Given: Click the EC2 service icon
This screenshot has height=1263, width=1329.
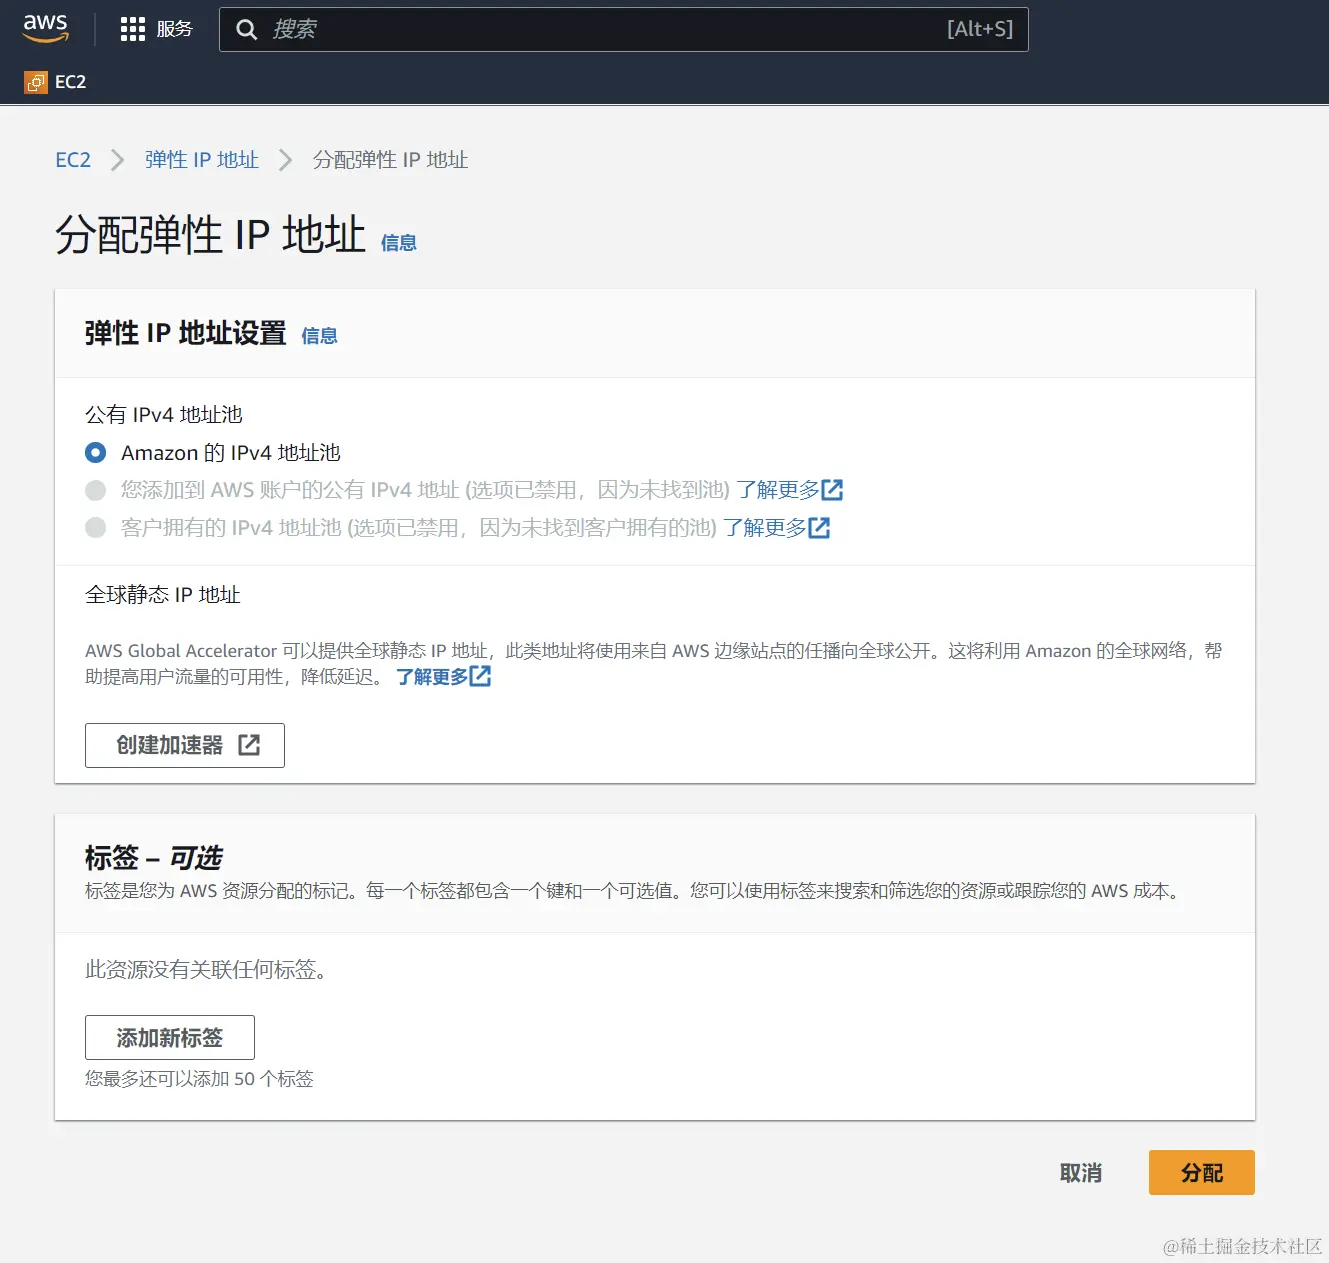Looking at the screenshot, I should [x=36, y=82].
